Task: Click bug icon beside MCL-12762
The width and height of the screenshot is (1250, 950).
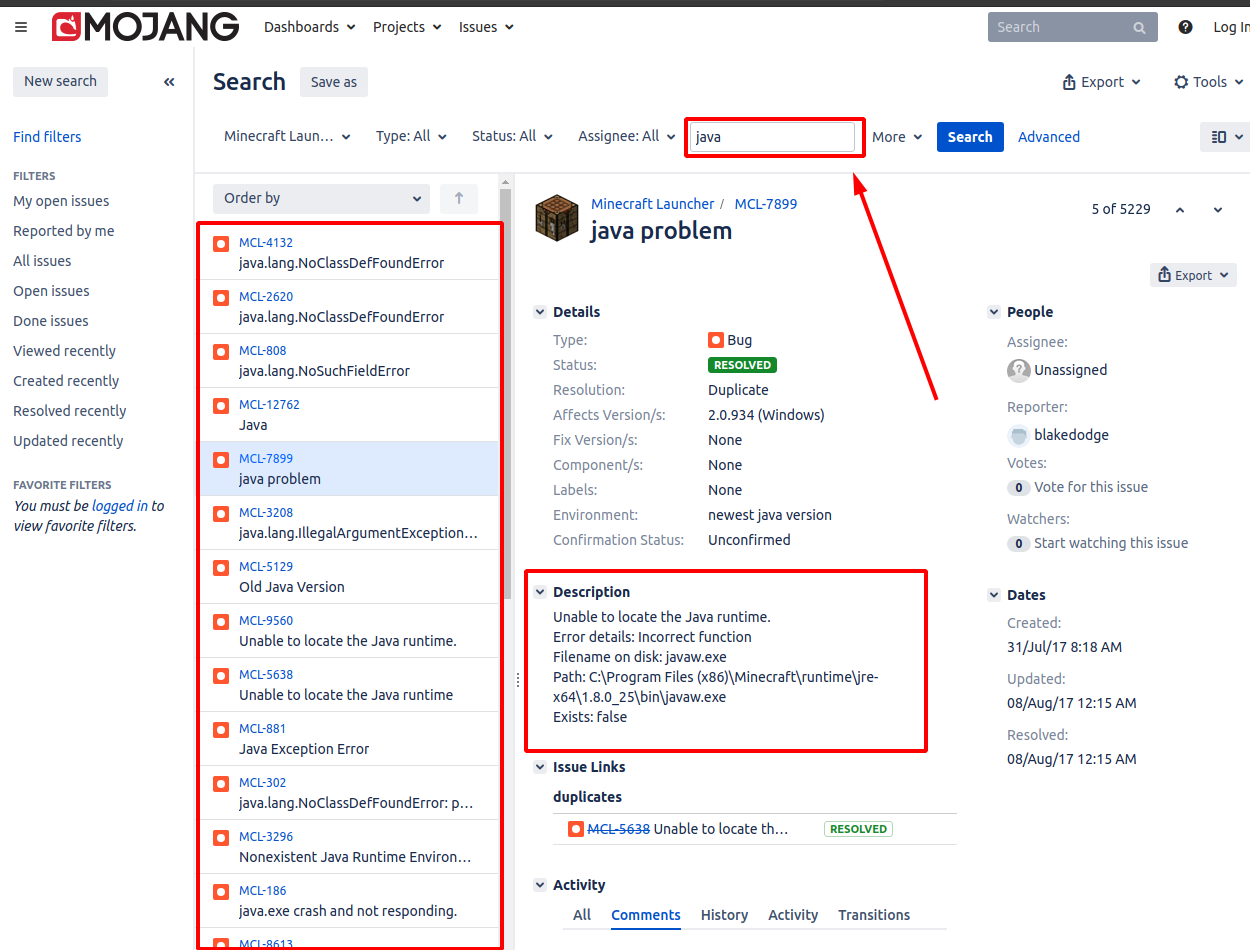Action: tap(221, 405)
